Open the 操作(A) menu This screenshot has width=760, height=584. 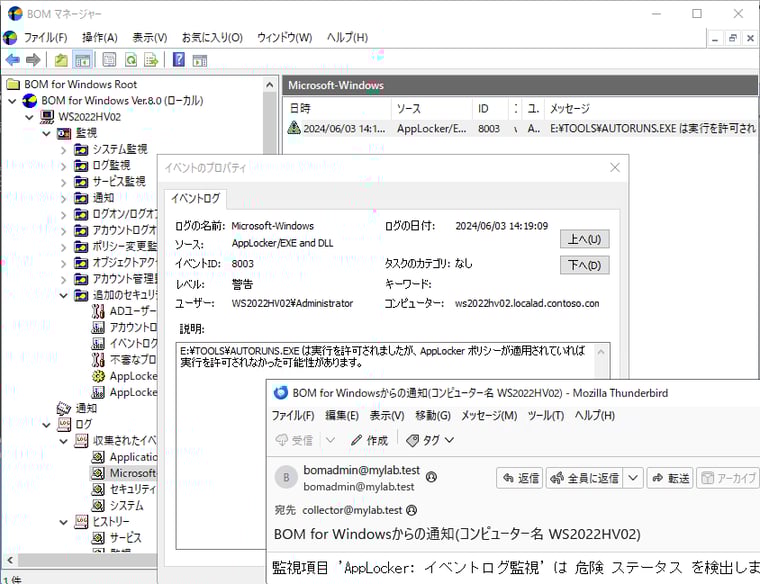100,37
